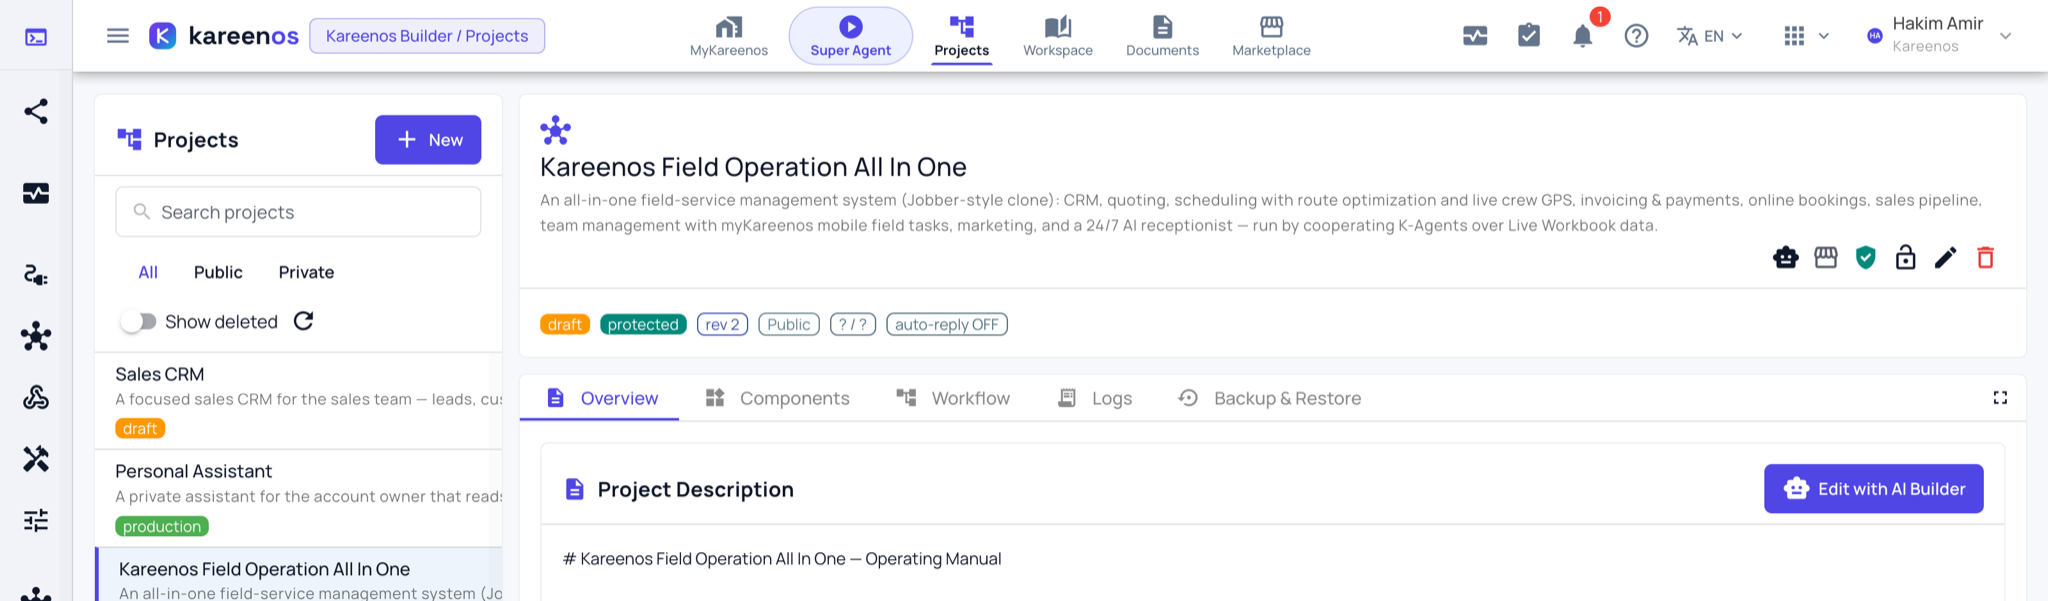Open Workspace in the top navigation
The height and width of the screenshot is (601, 2048).
tap(1058, 37)
